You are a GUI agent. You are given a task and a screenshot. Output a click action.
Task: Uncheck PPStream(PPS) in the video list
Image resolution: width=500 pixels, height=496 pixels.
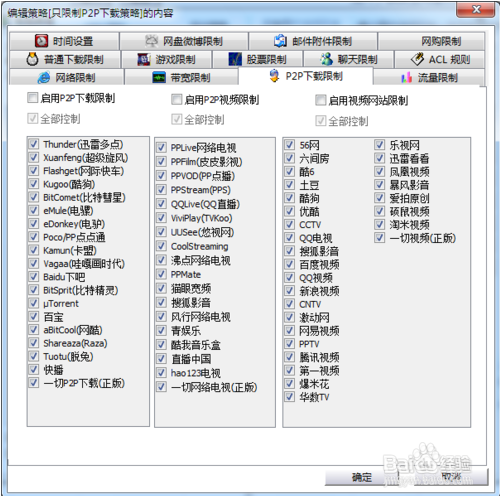[161, 190]
